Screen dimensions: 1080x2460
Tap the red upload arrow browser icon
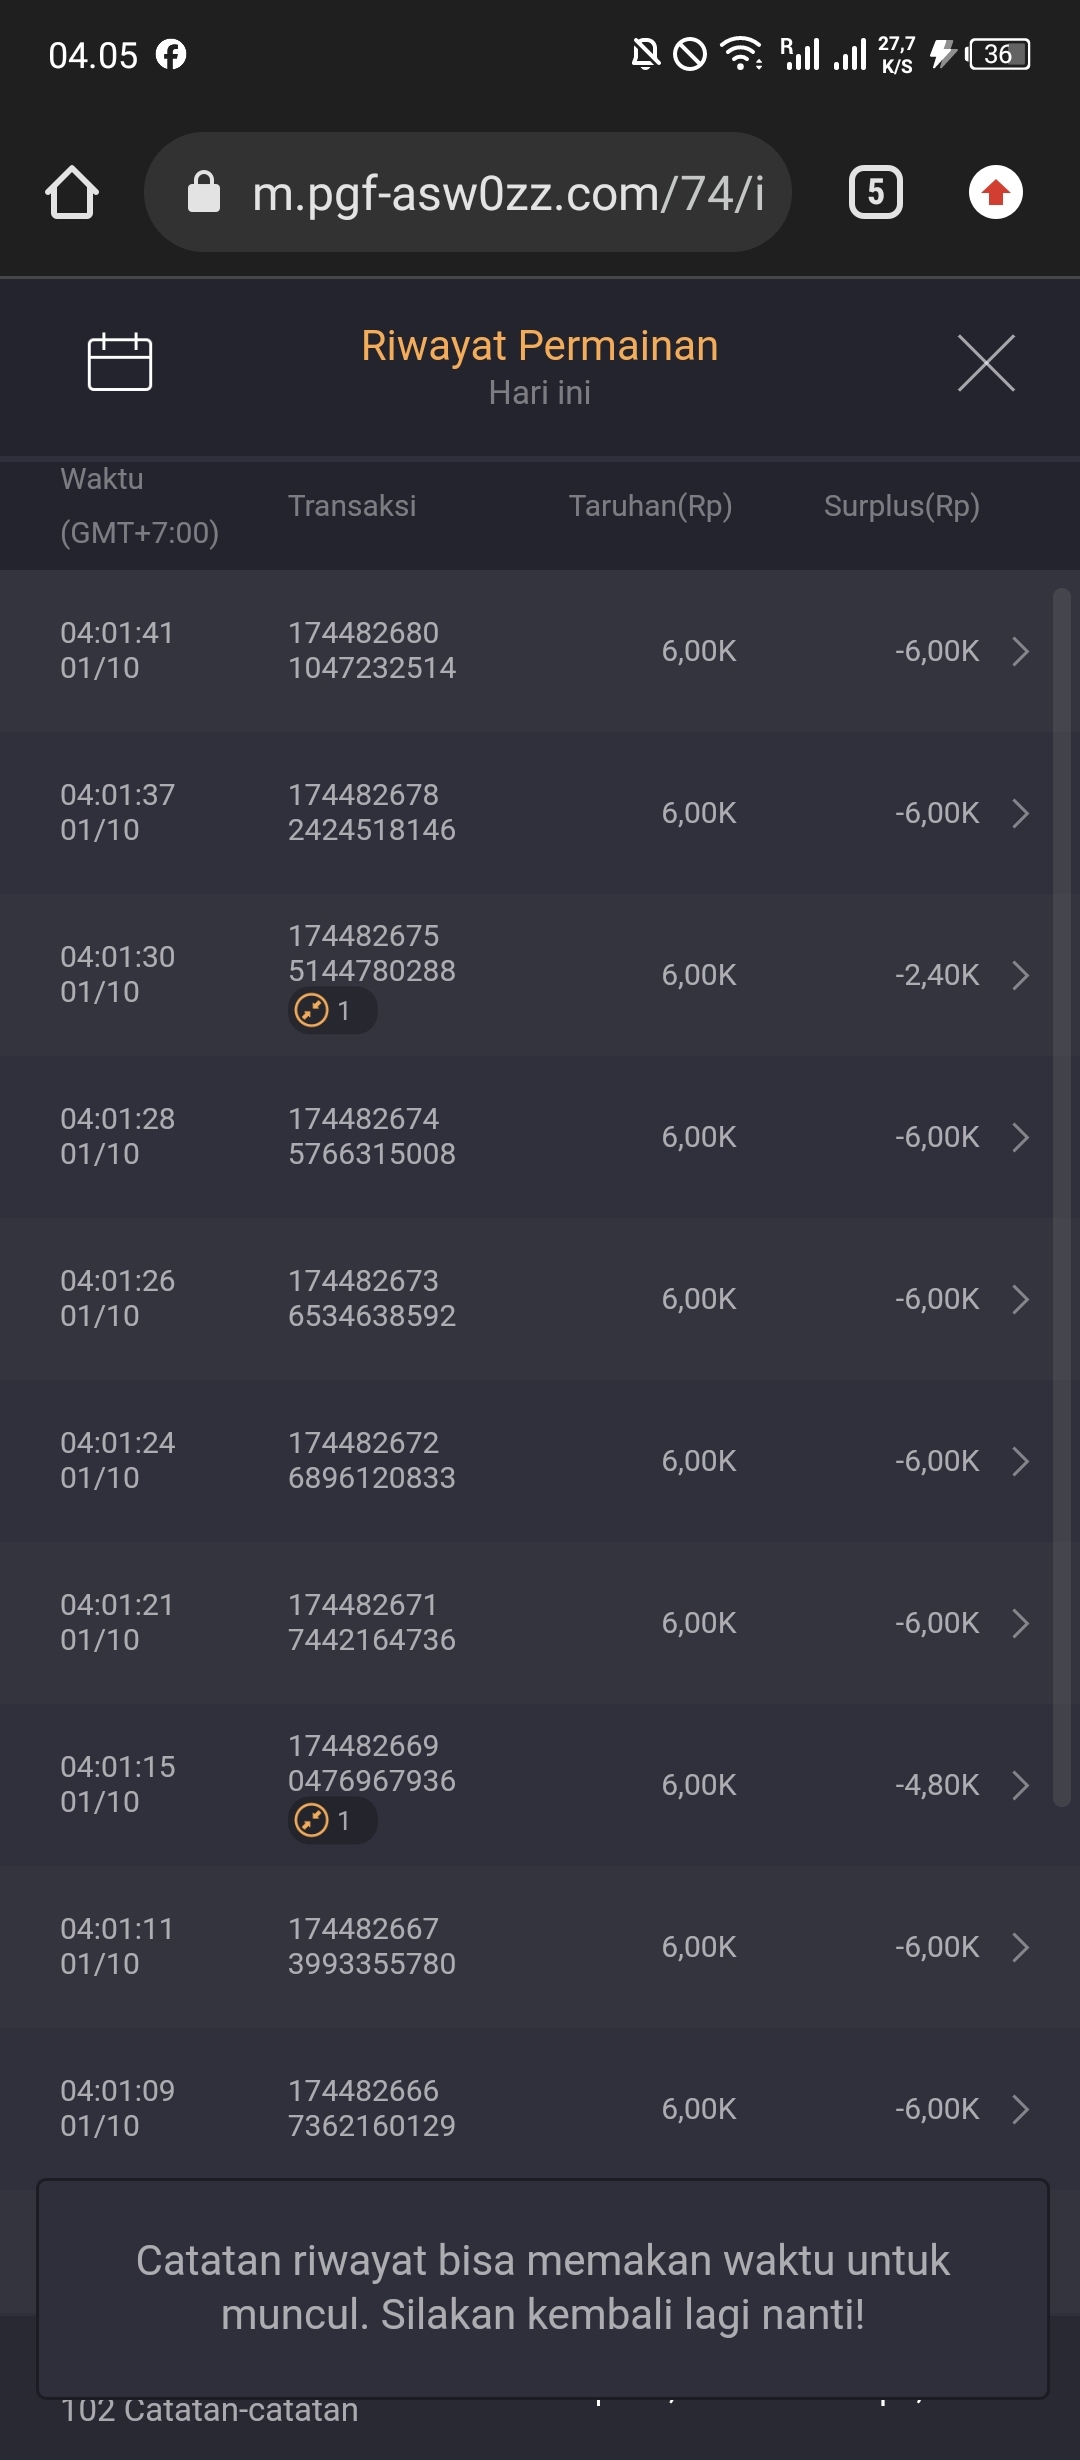[995, 192]
